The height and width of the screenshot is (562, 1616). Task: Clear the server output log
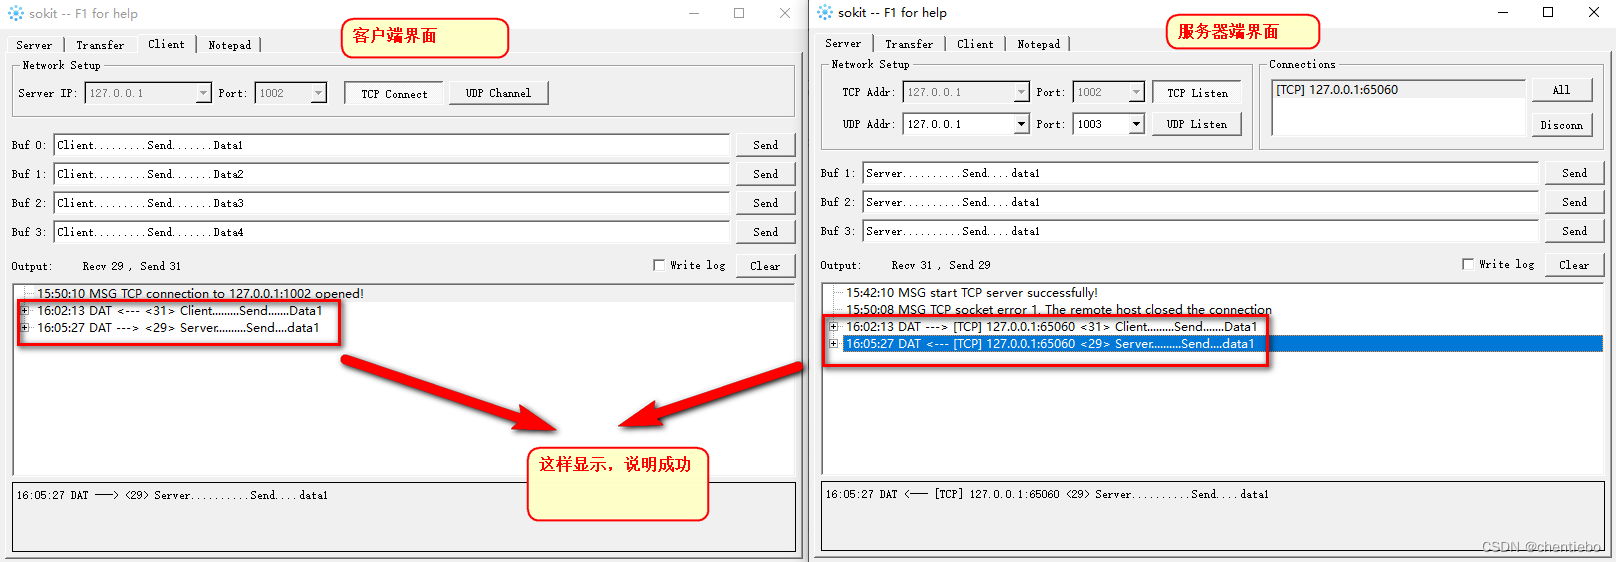click(1574, 265)
